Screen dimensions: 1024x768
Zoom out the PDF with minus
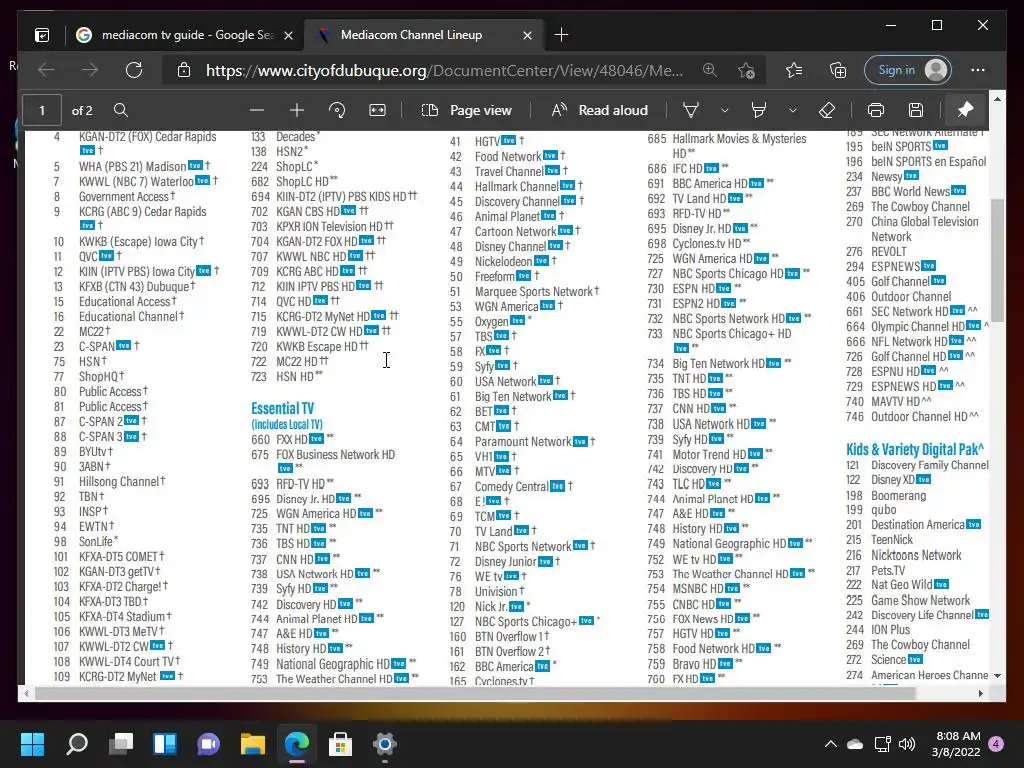[x=257, y=110]
